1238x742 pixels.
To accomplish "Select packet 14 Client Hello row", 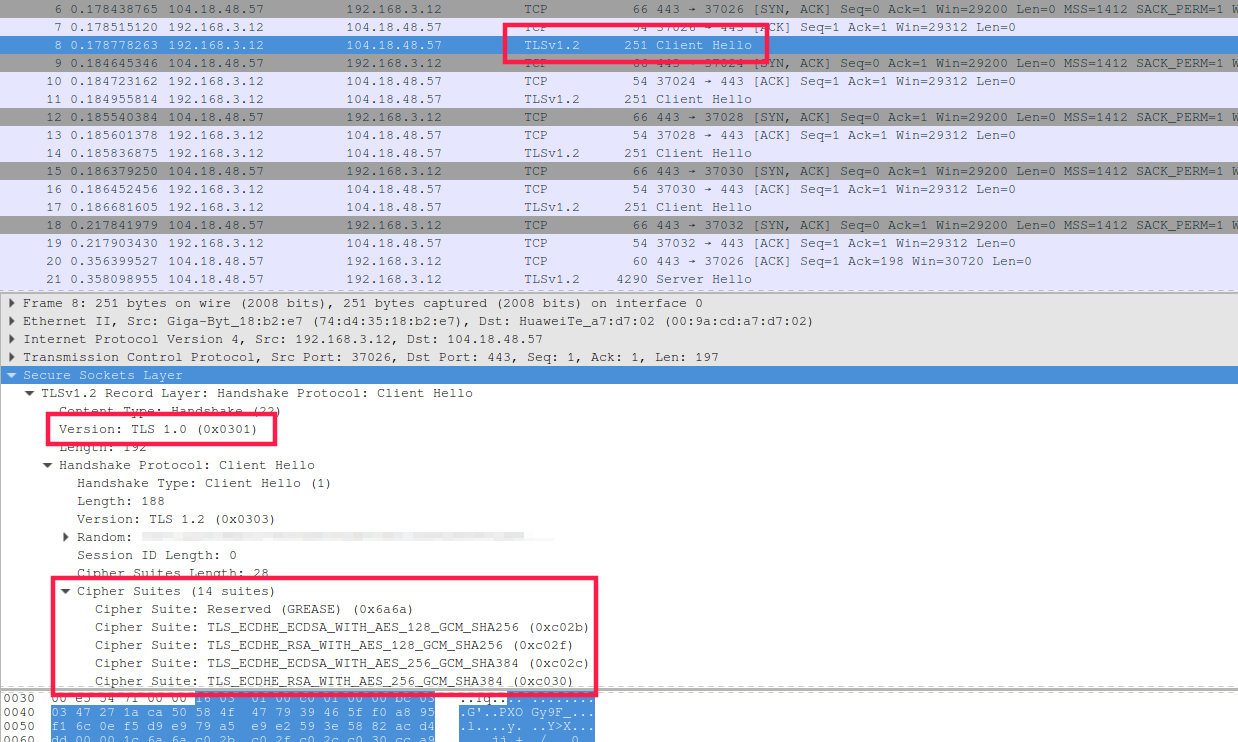I will [x=619, y=153].
